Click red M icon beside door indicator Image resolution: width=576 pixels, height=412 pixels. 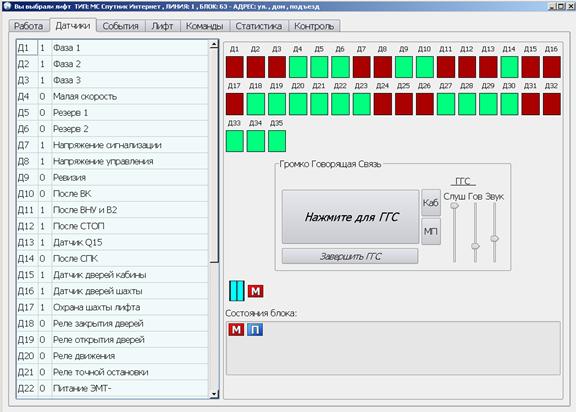255,291
